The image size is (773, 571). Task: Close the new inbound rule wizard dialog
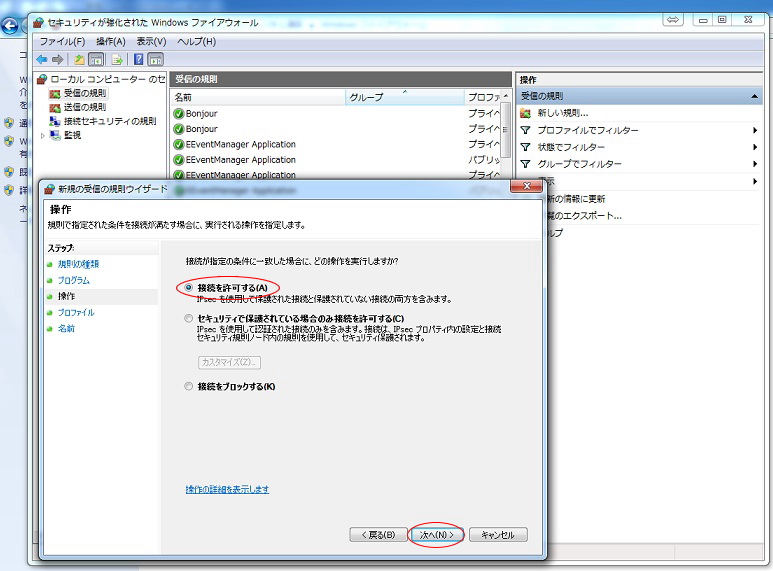[x=527, y=186]
